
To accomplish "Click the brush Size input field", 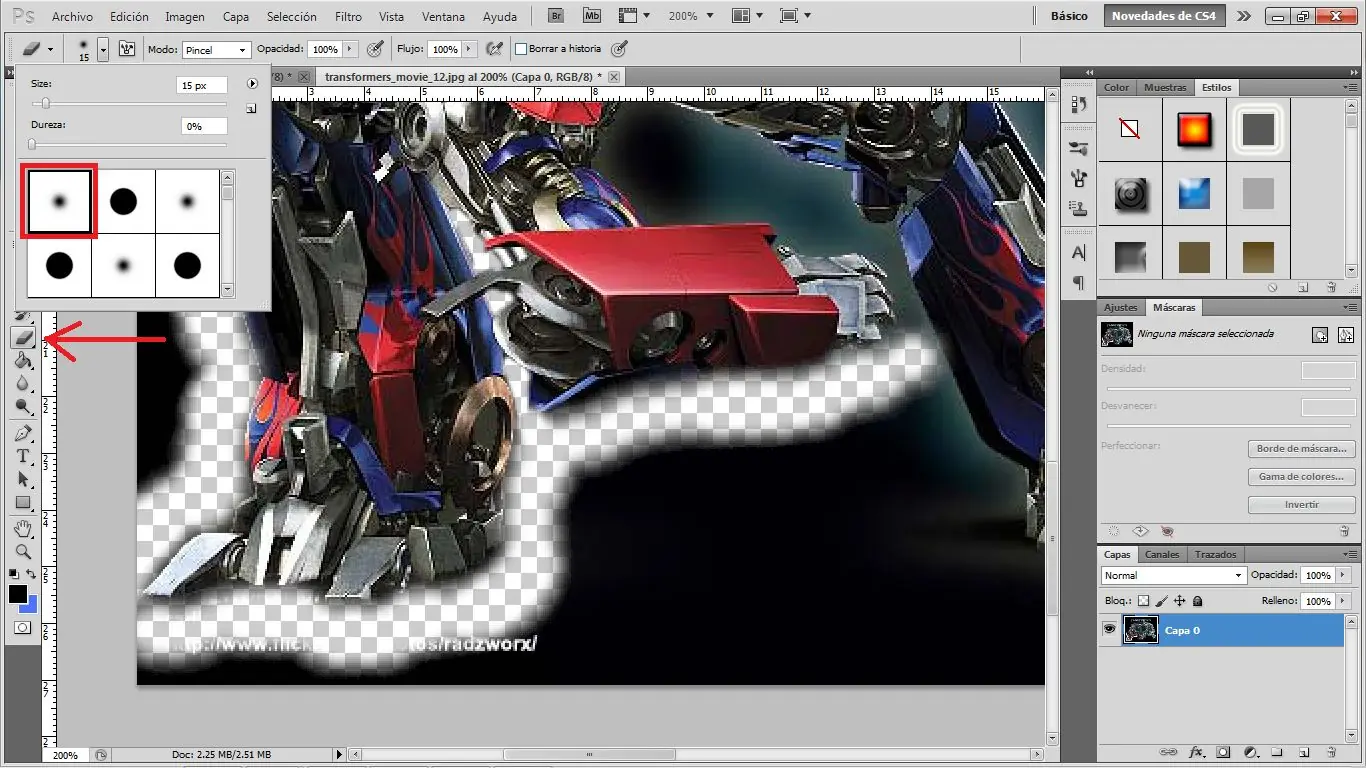I will coord(201,86).
